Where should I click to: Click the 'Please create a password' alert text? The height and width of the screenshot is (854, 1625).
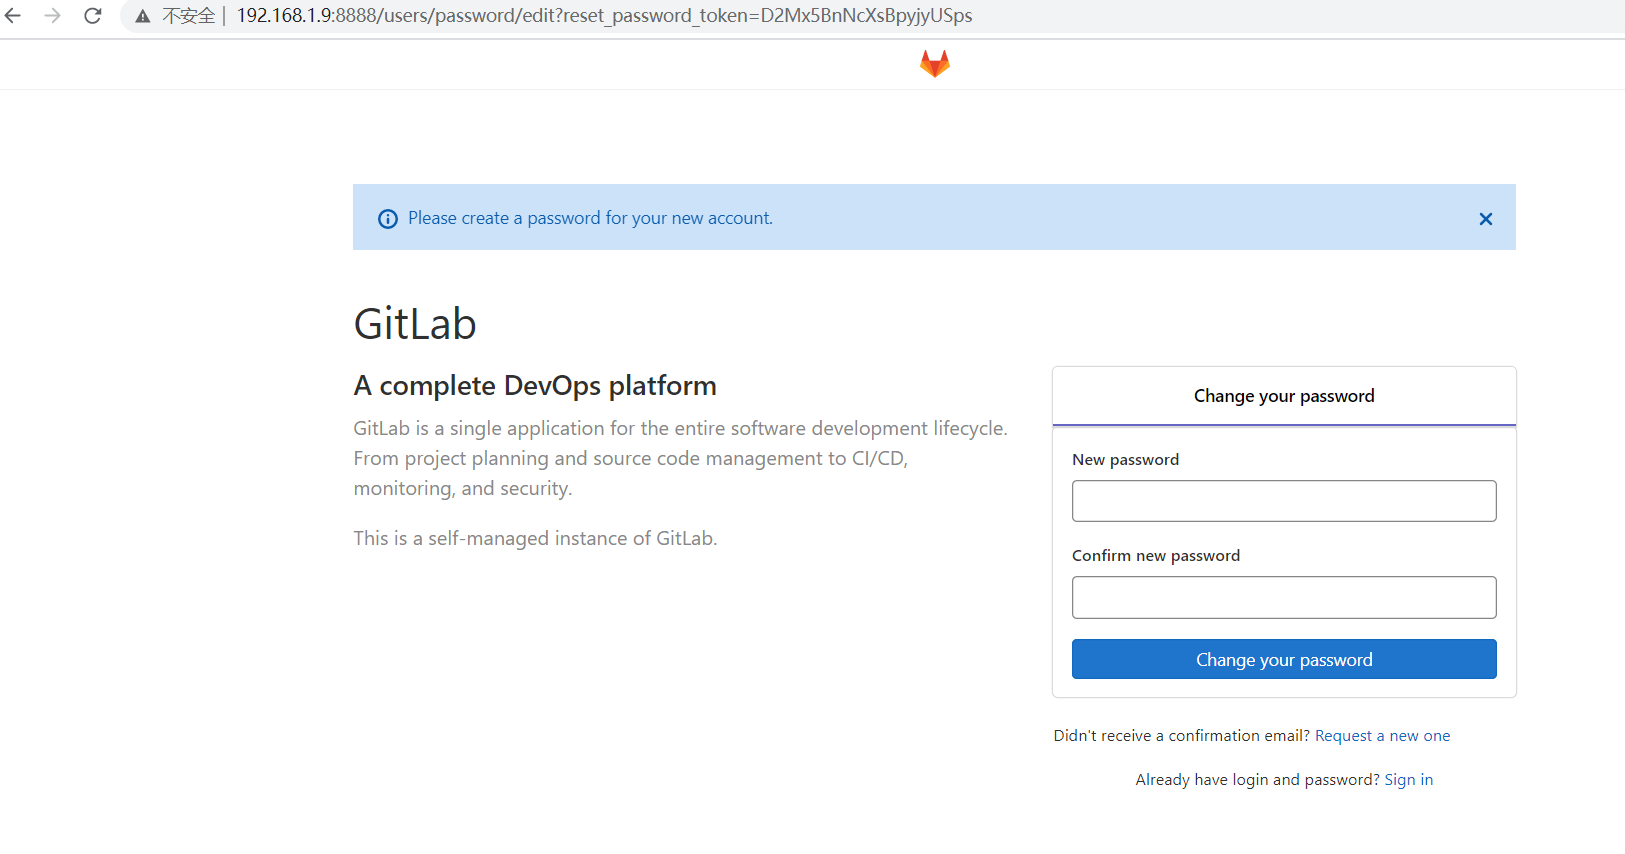pos(590,218)
